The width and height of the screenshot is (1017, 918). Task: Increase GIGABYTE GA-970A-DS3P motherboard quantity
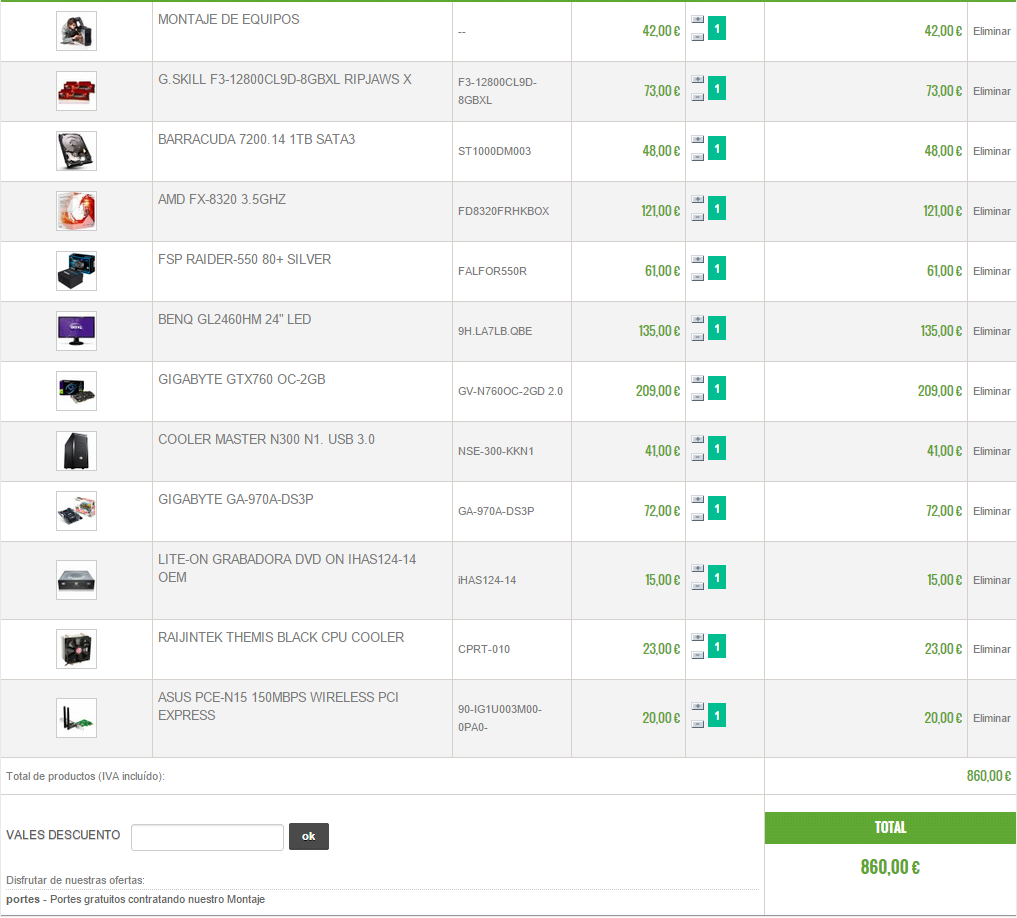pos(697,500)
